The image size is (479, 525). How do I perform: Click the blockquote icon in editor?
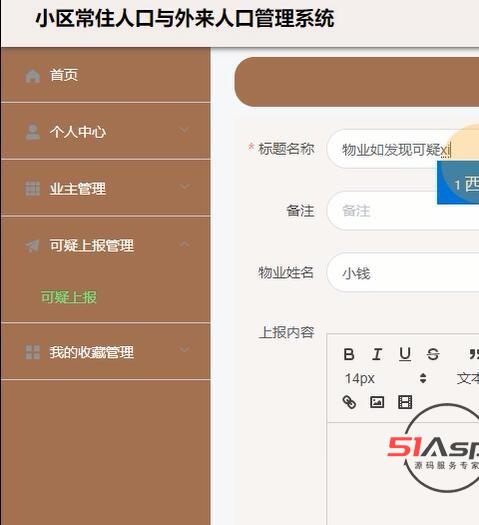474,354
